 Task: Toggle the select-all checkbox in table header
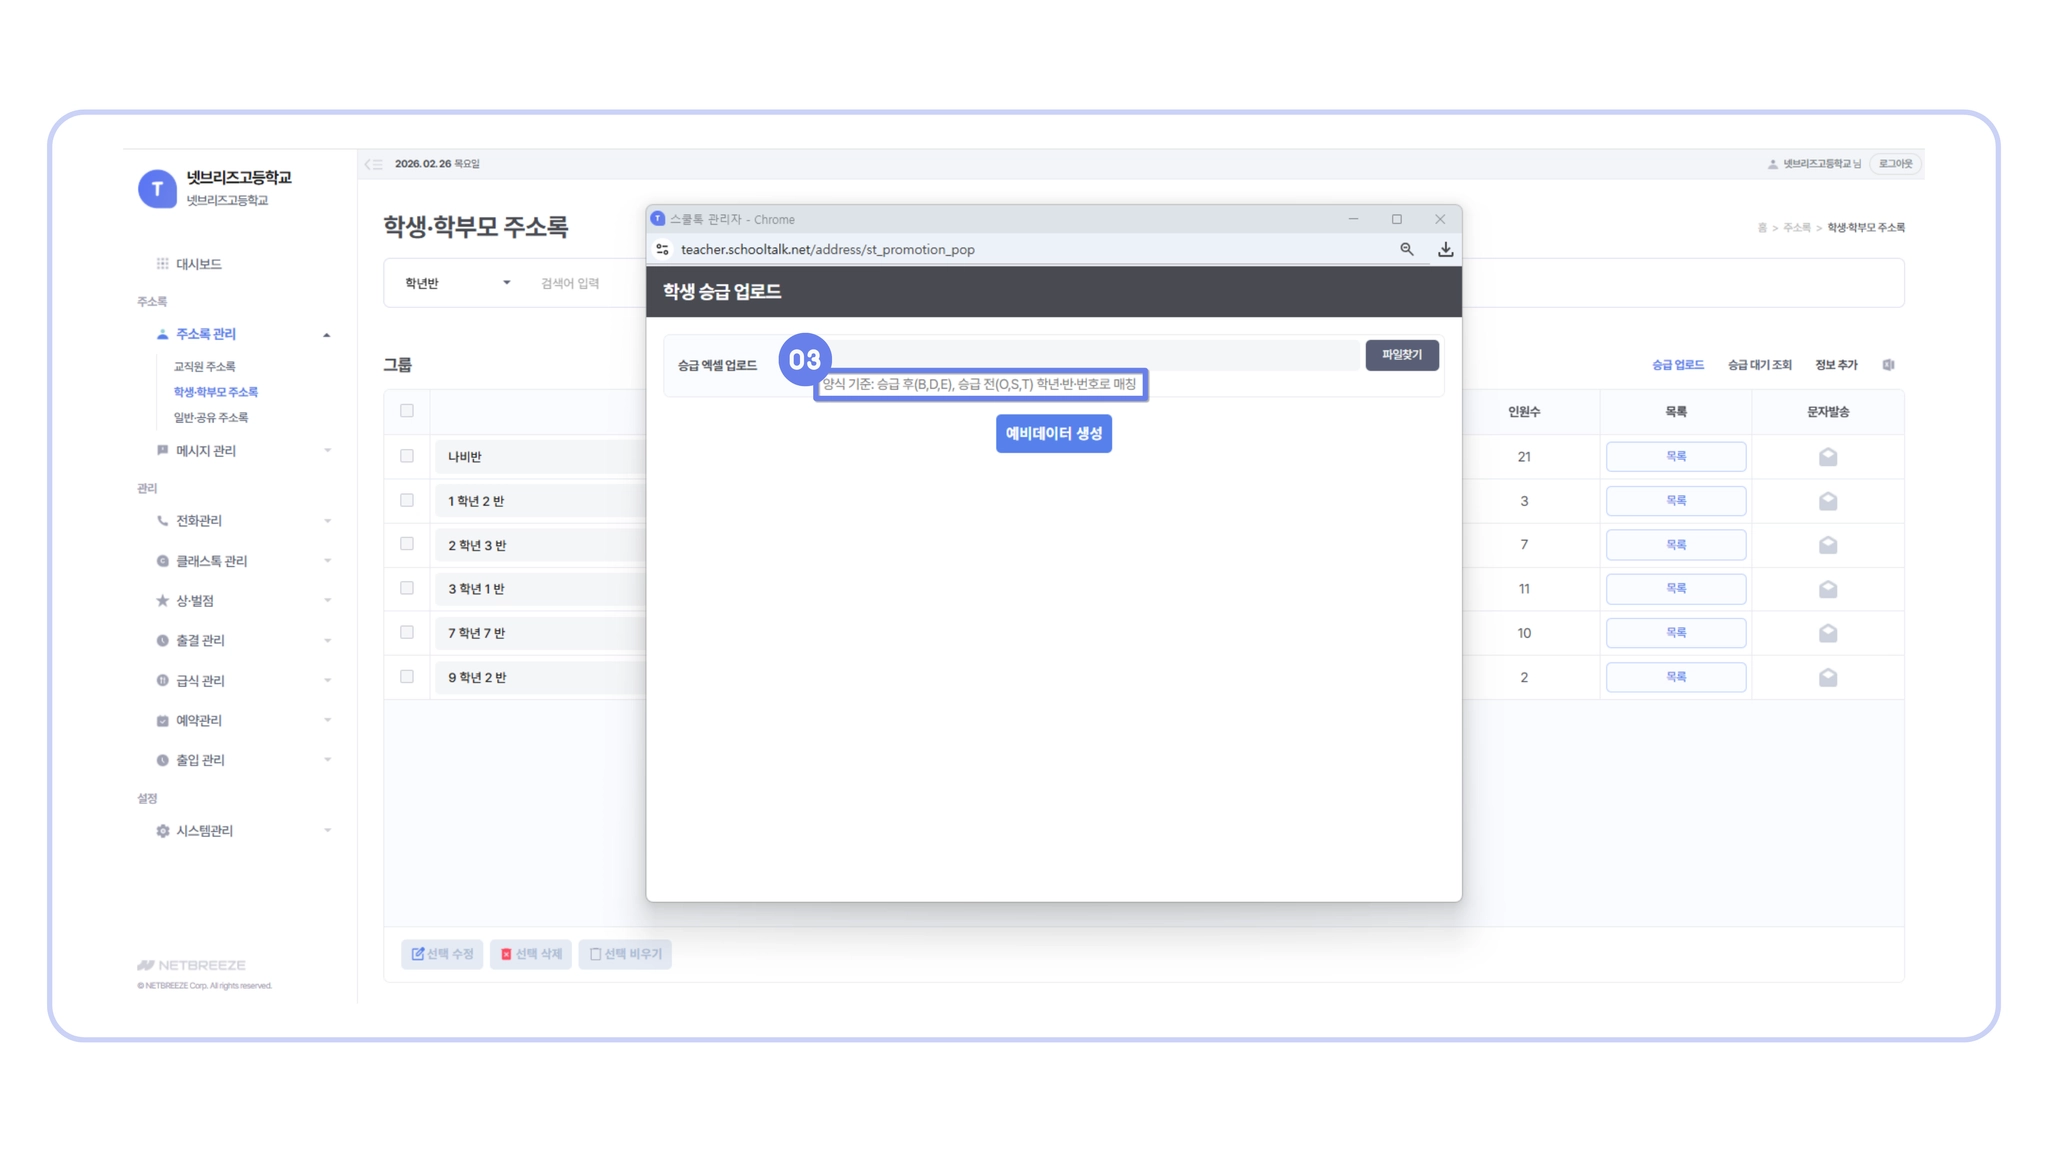click(407, 411)
